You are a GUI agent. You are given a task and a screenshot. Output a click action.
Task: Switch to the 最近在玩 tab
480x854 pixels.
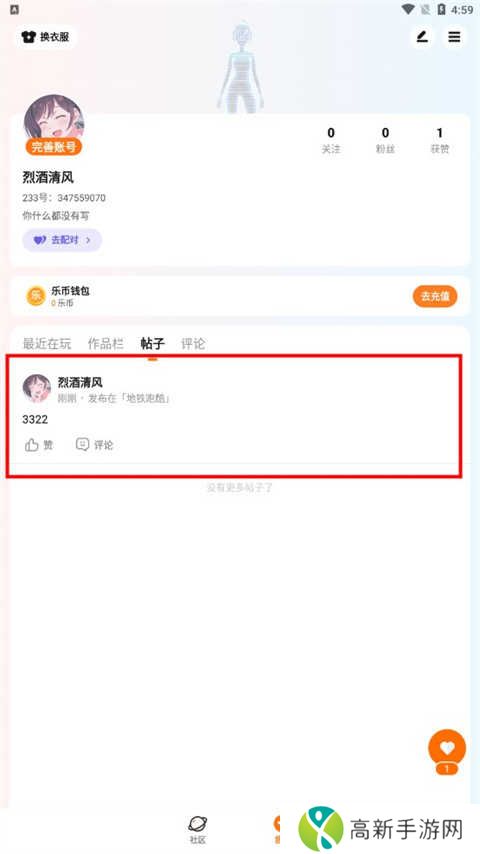47,344
